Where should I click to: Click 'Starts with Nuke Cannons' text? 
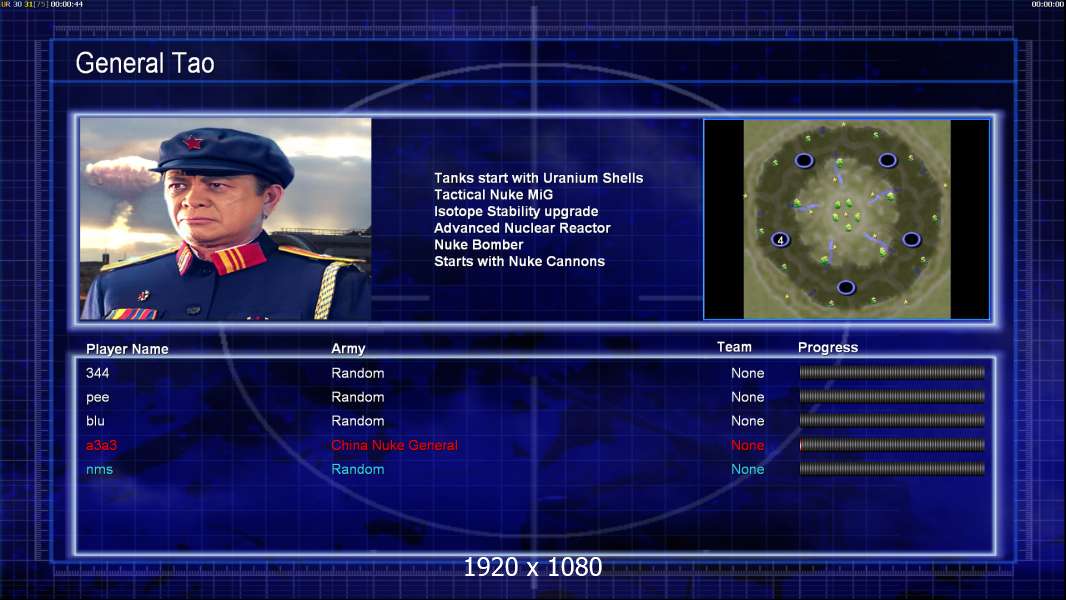coord(519,262)
